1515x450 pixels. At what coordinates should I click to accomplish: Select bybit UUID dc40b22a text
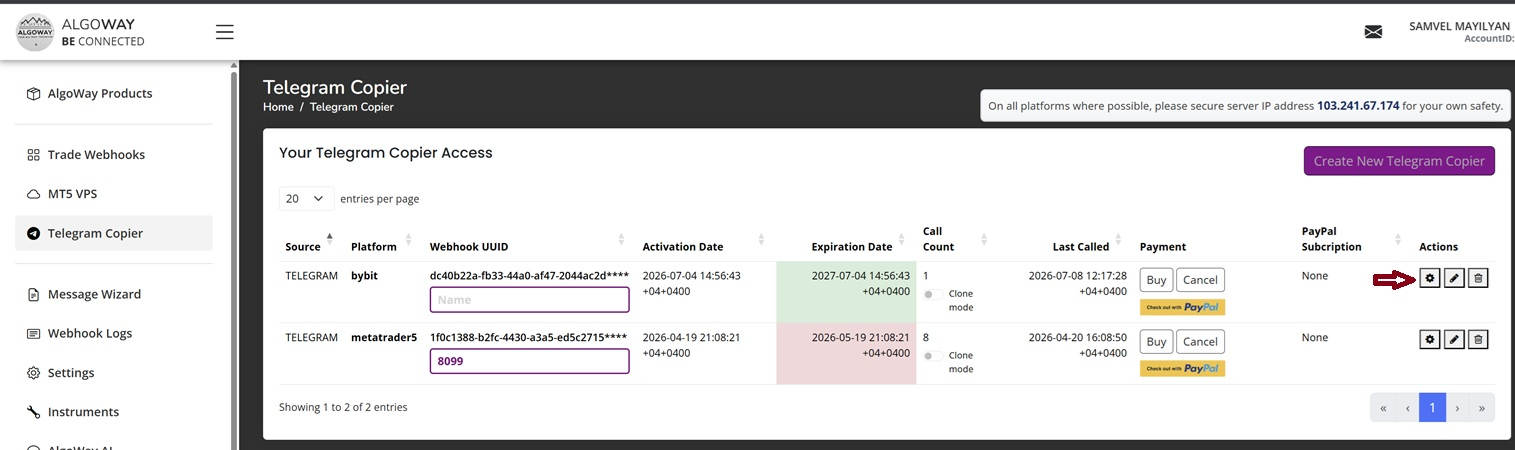(x=529, y=275)
